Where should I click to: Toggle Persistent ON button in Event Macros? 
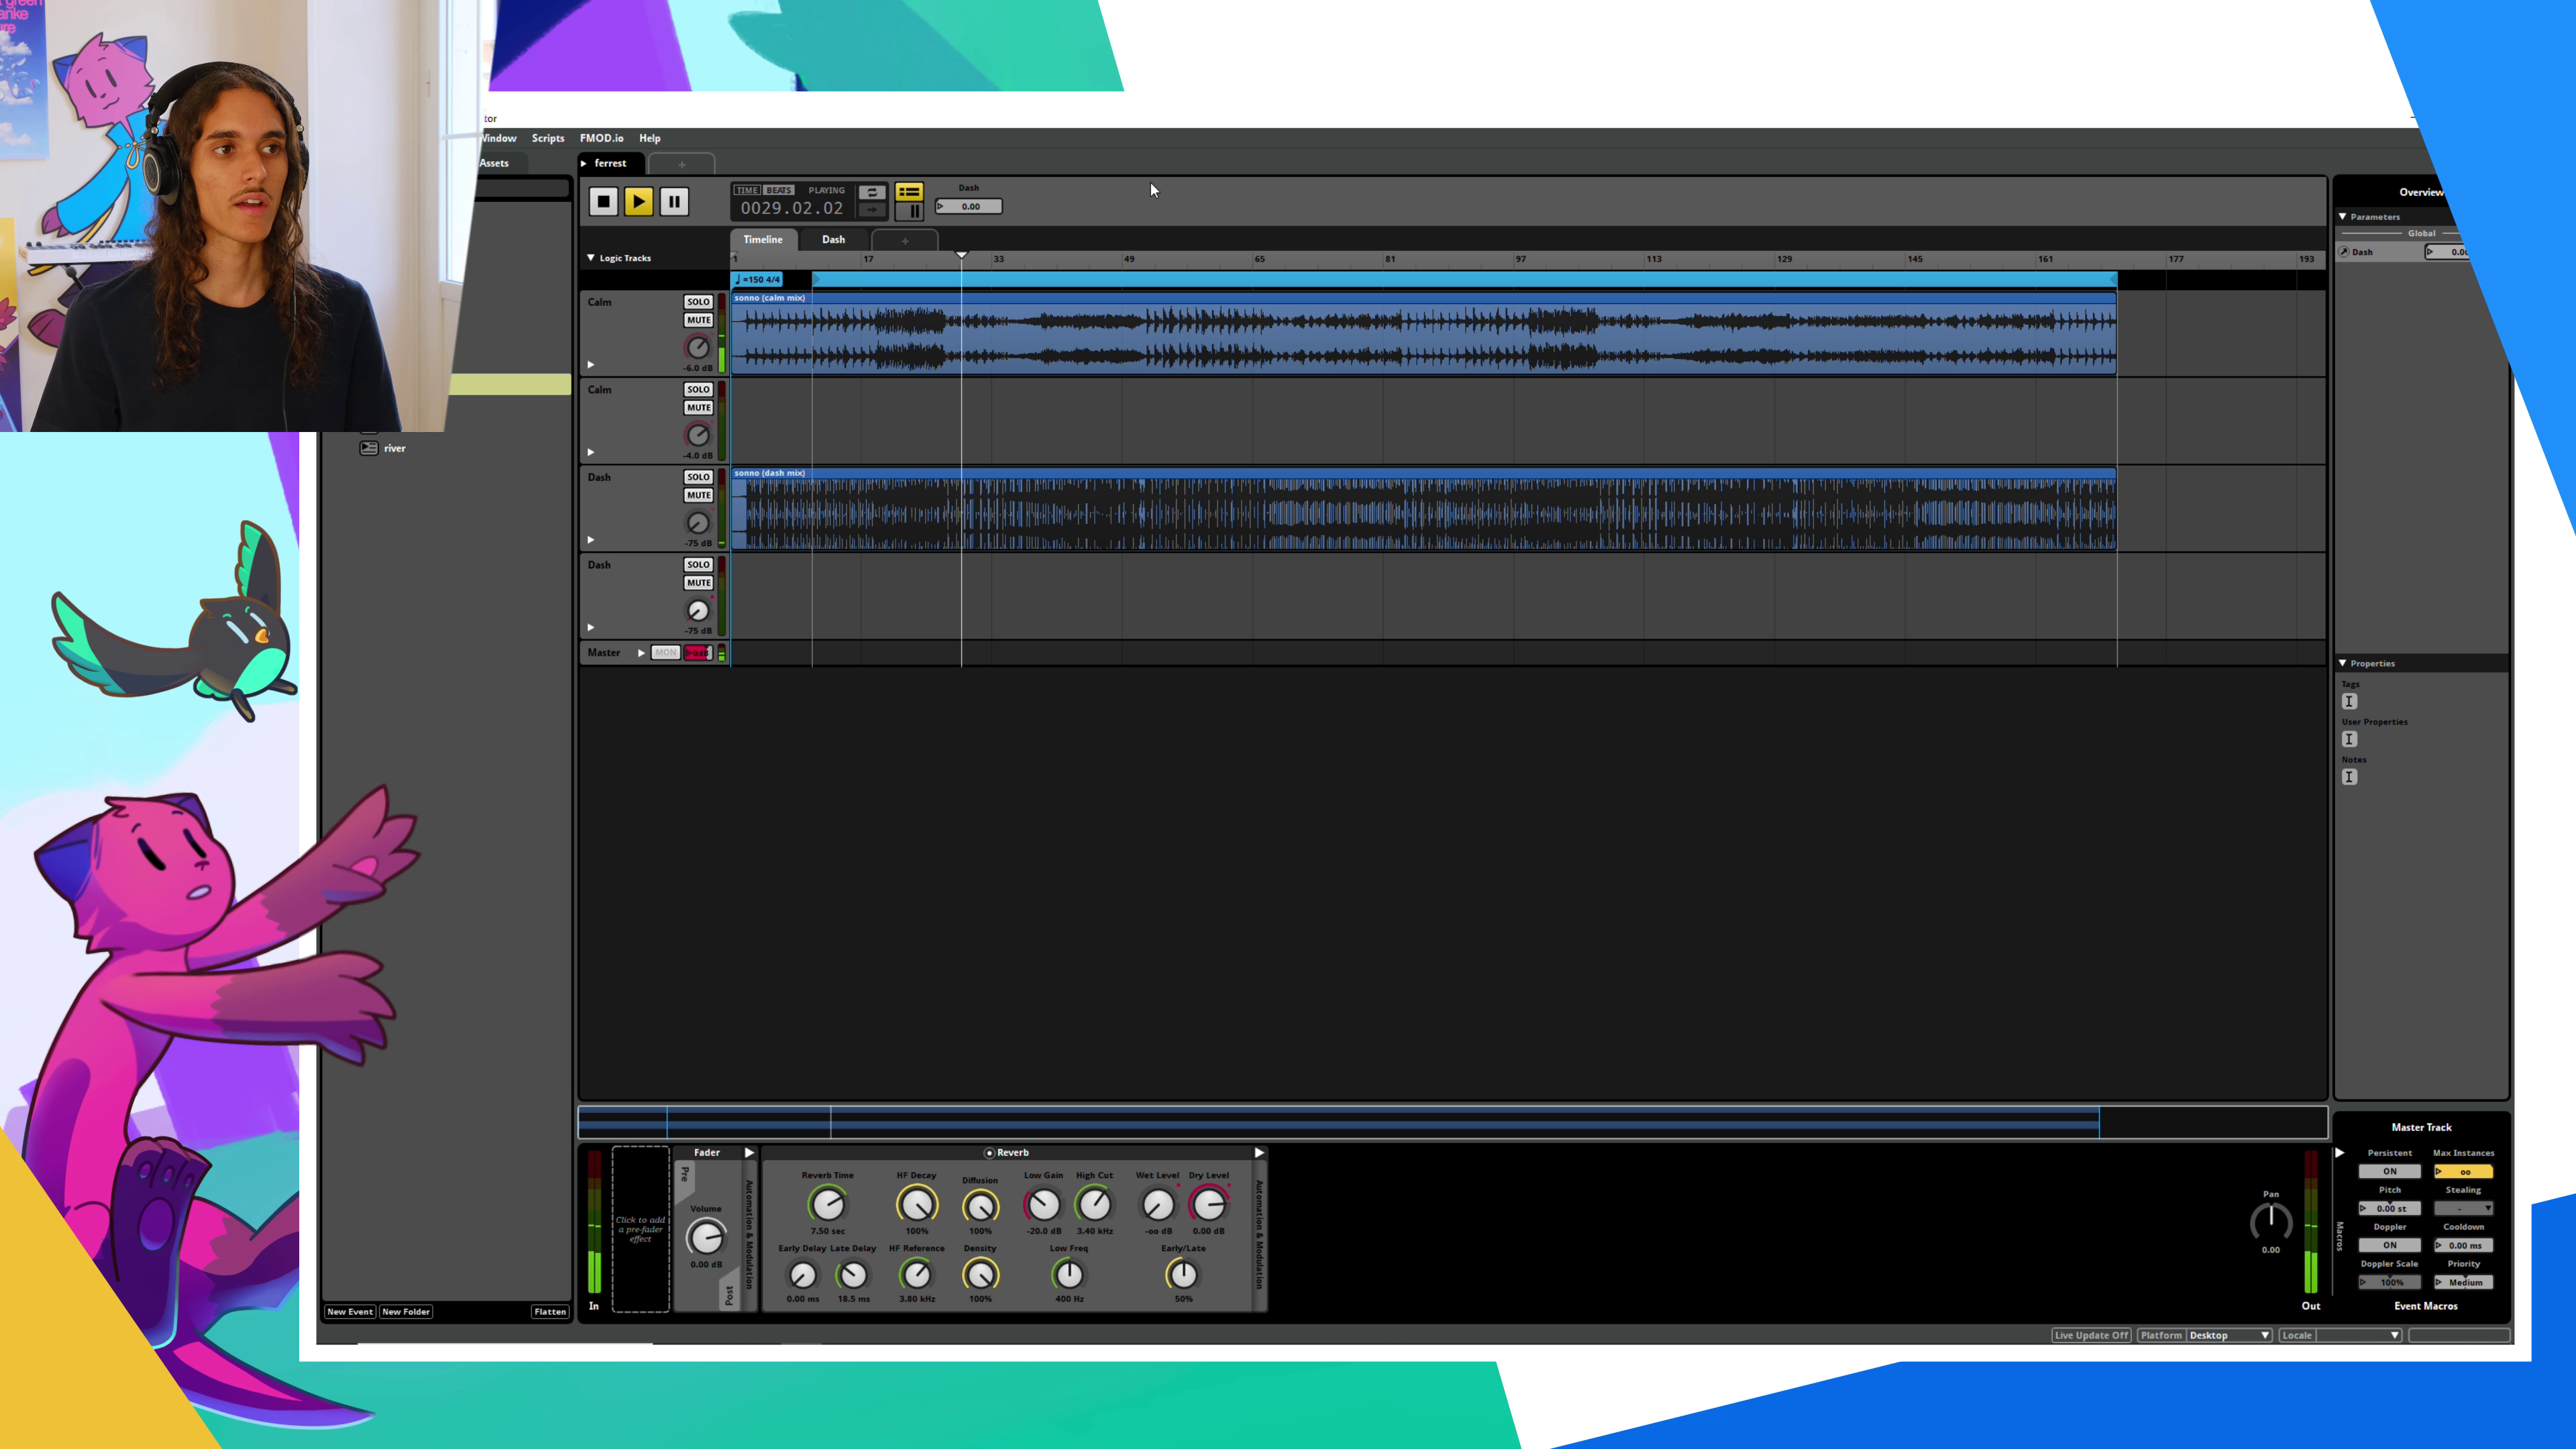point(2389,1171)
